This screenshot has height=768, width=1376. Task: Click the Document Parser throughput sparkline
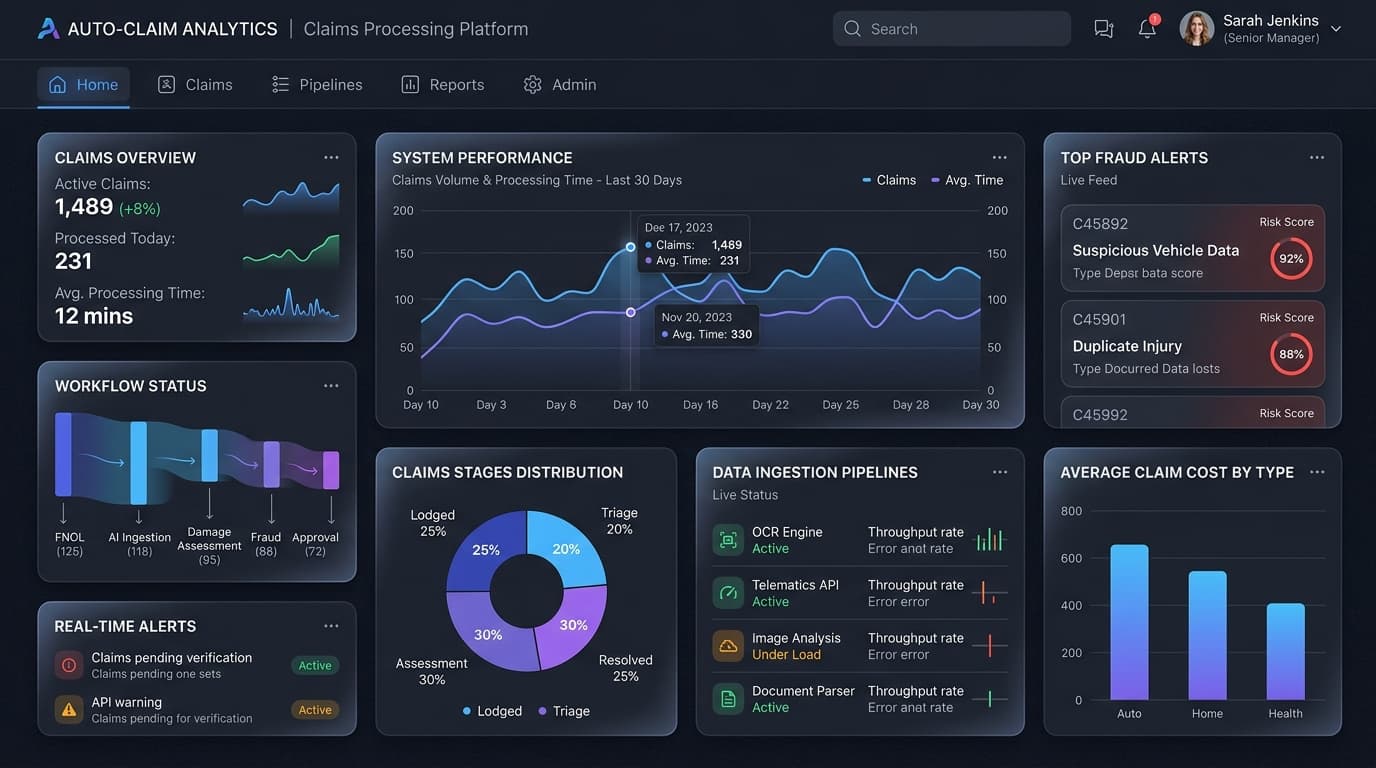tap(989, 699)
